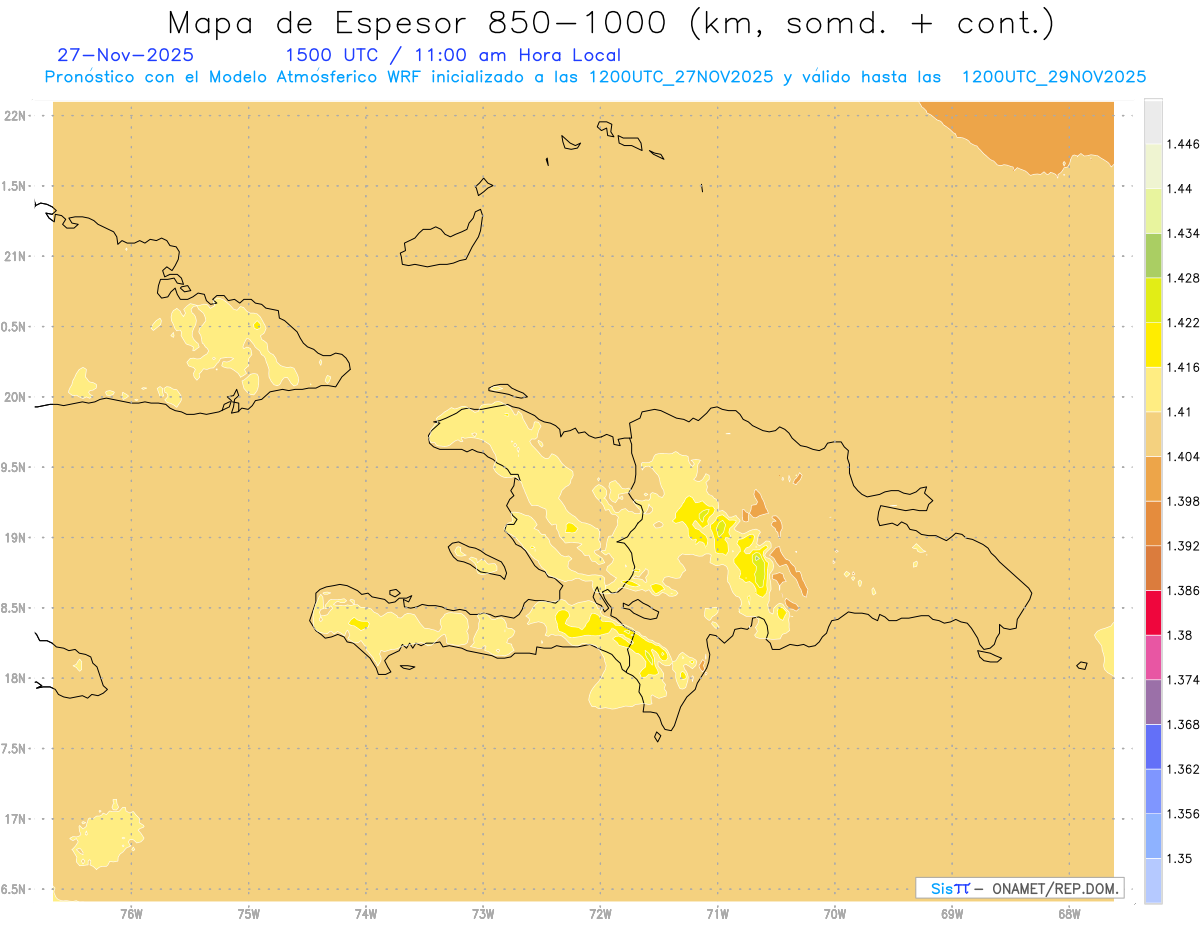The image size is (1200, 927).
Task: Click the dark blue segment between 1.362 and 1.368
Action: pos(1153,747)
